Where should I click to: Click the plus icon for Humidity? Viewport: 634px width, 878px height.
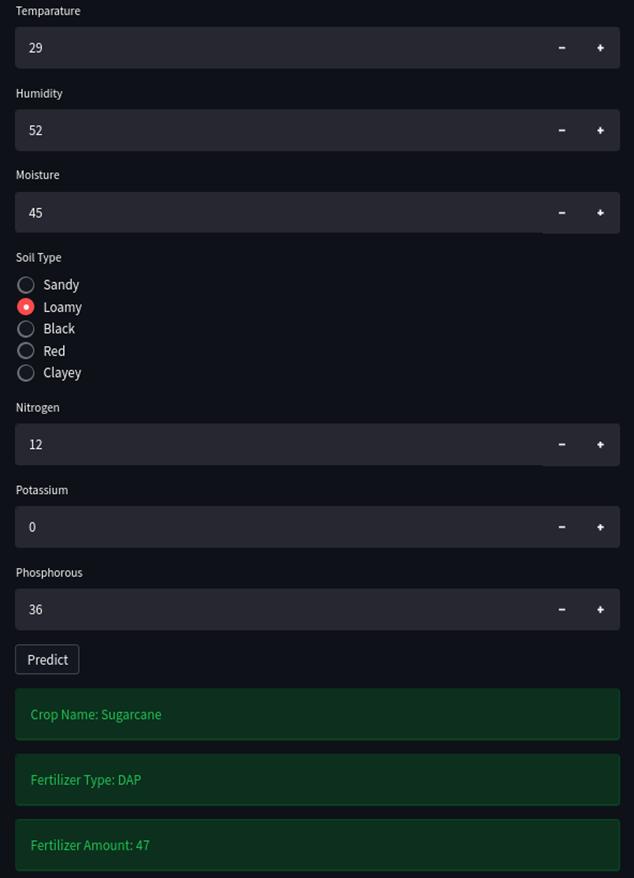(x=600, y=130)
